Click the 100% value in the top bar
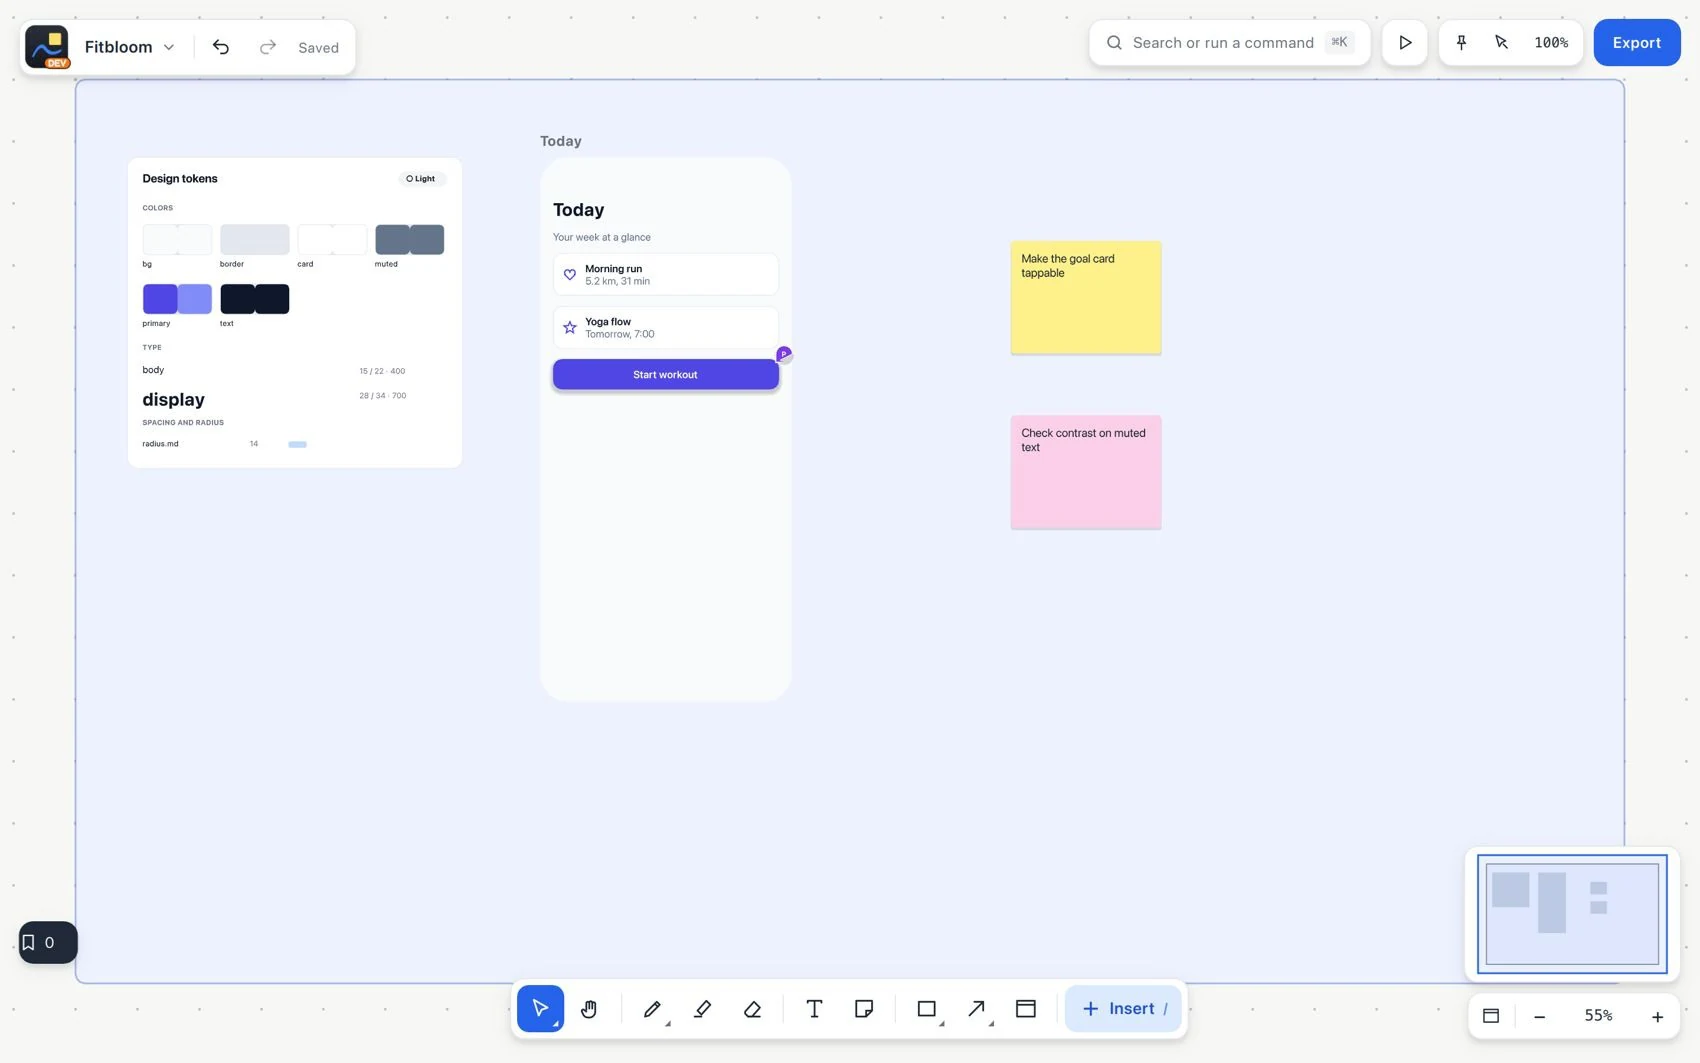The width and height of the screenshot is (1700, 1063). click(1551, 42)
